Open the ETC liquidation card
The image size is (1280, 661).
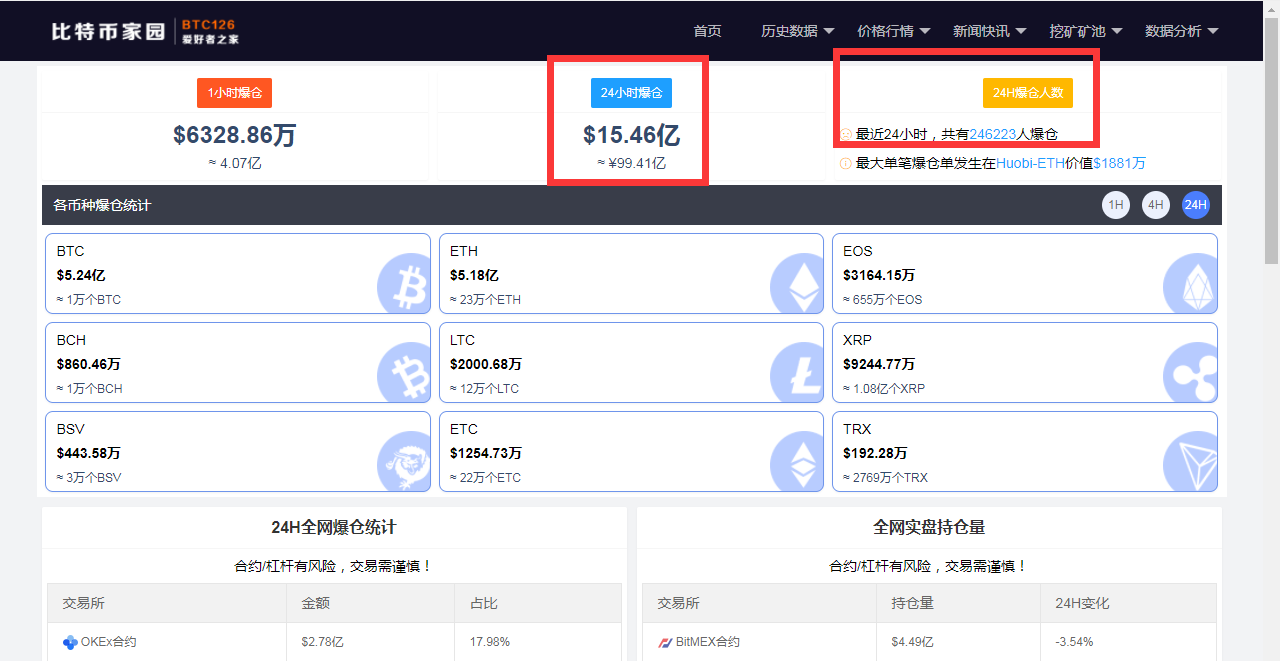coord(631,452)
